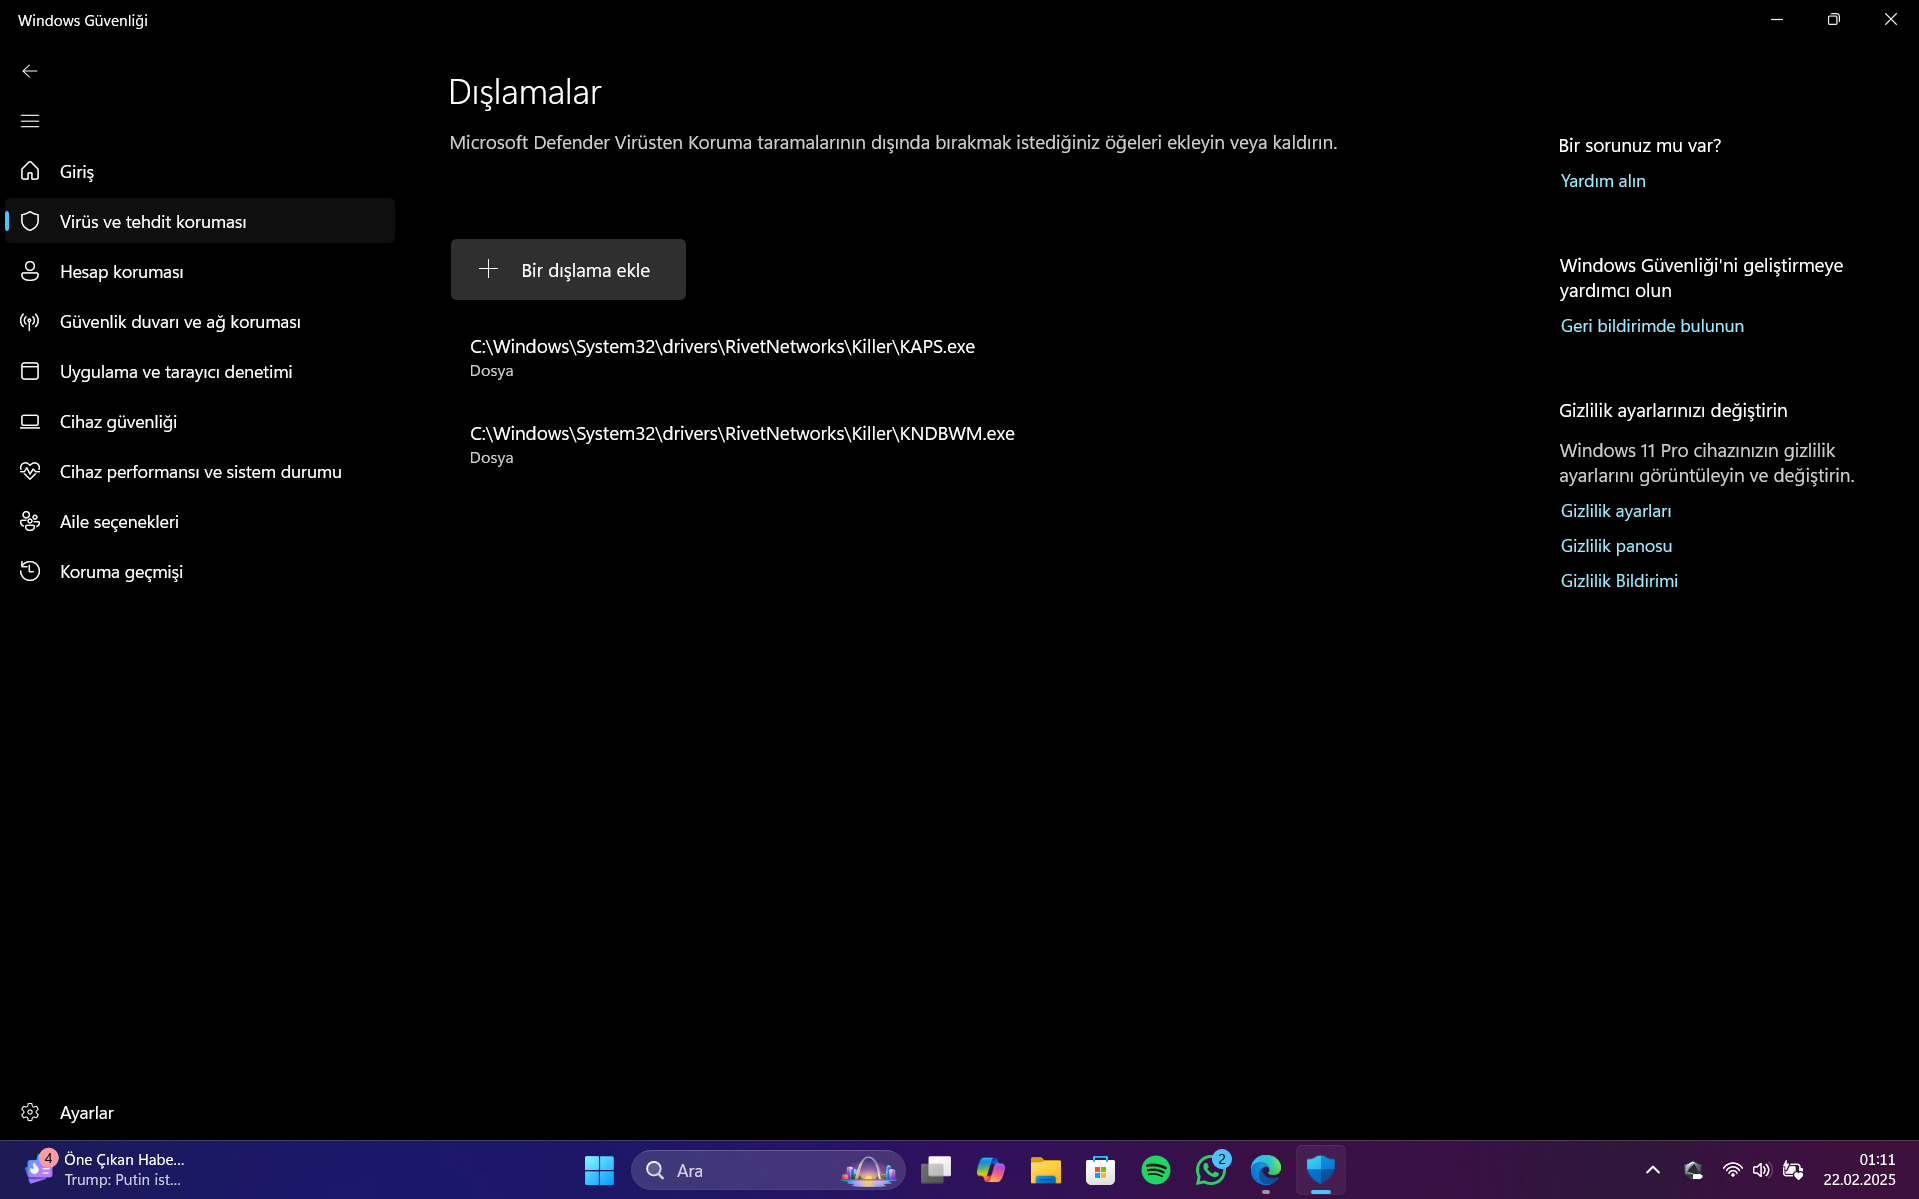Open Hesap koruması section
Image resolution: width=1919 pixels, height=1199 pixels.
[200, 271]
